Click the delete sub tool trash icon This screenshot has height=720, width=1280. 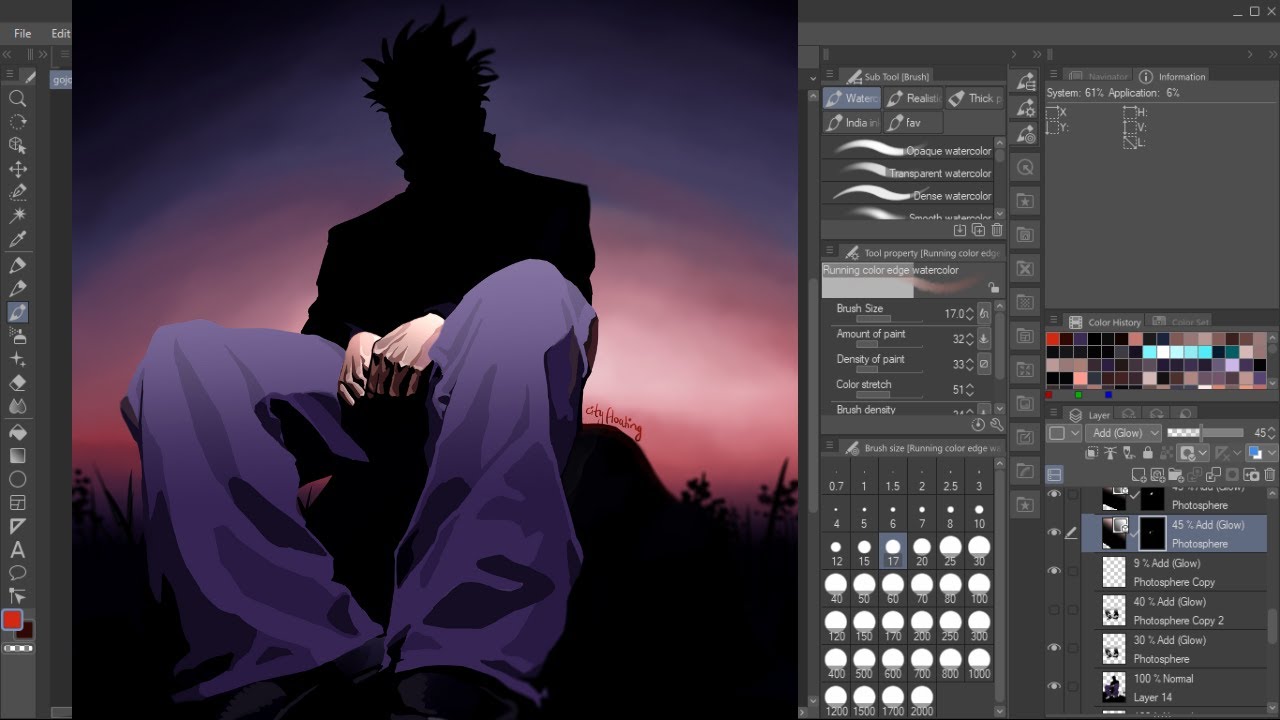click(x=997, y=230)
